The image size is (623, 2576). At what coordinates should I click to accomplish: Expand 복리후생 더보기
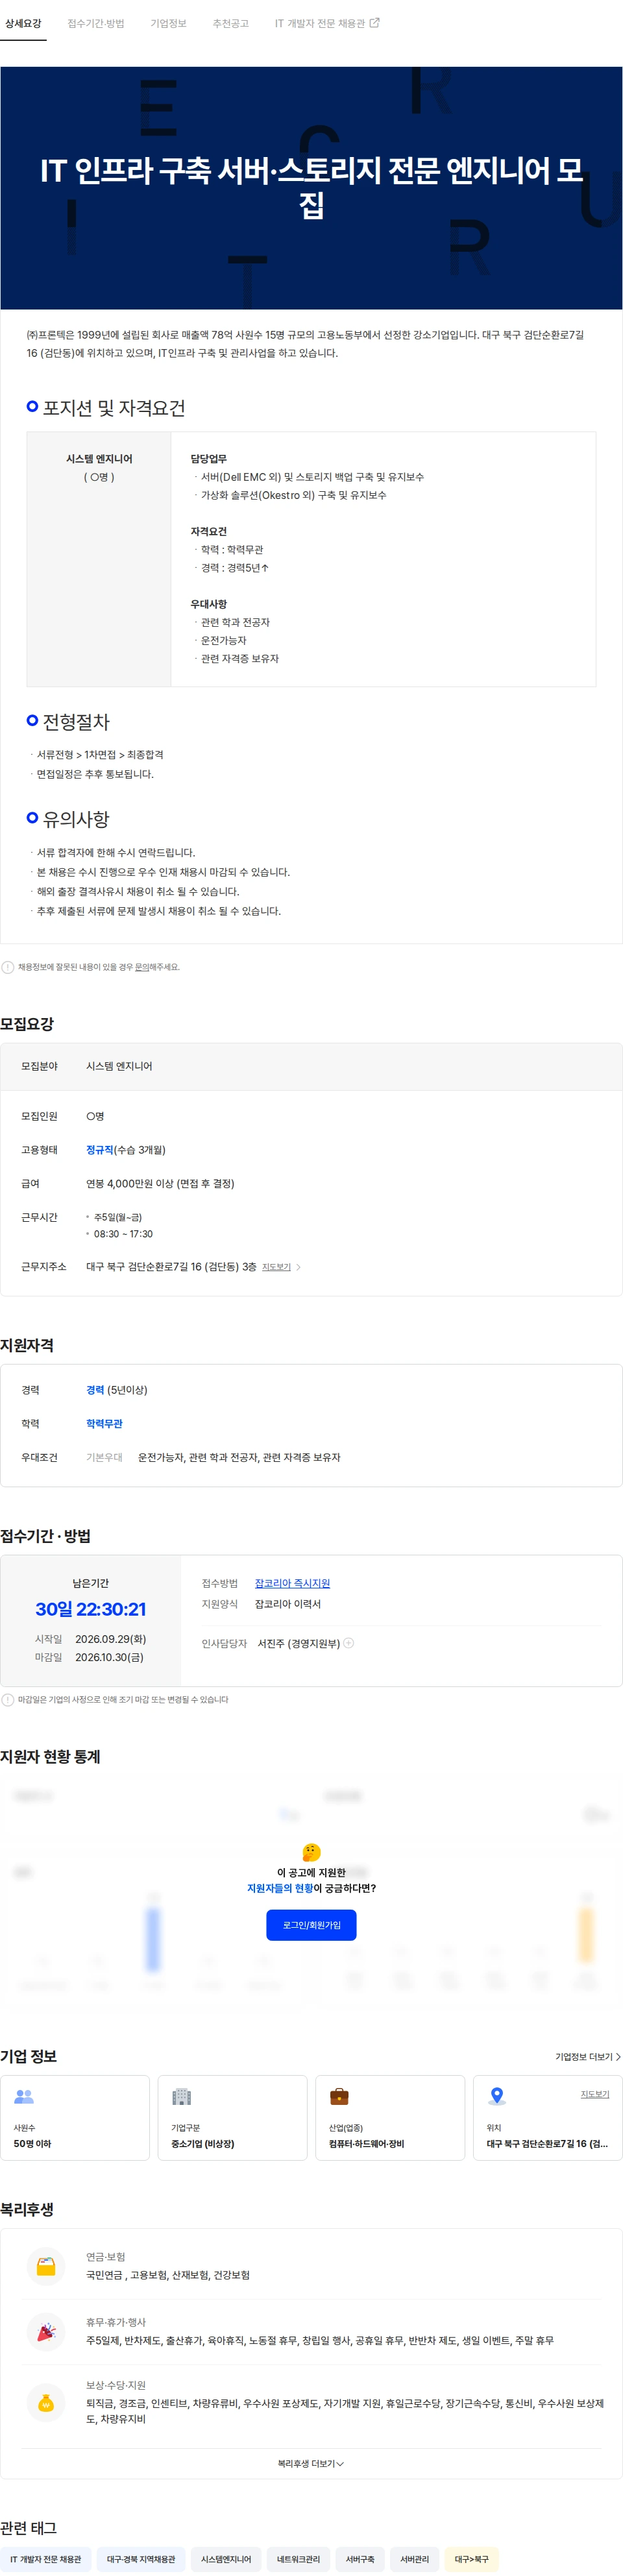pyautogui.click(x=311, y=2463)
